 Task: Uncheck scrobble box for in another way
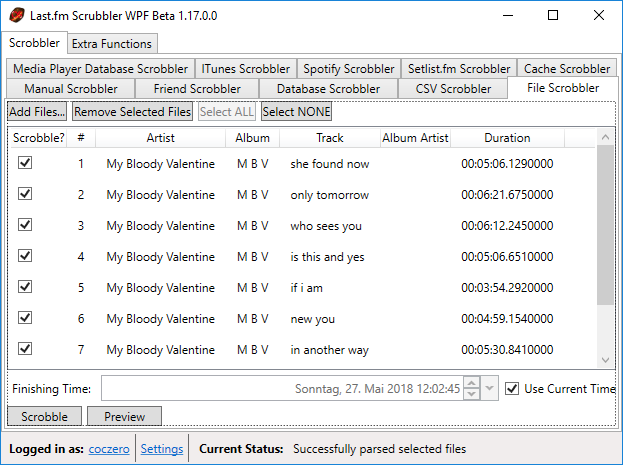coord(25,349)
